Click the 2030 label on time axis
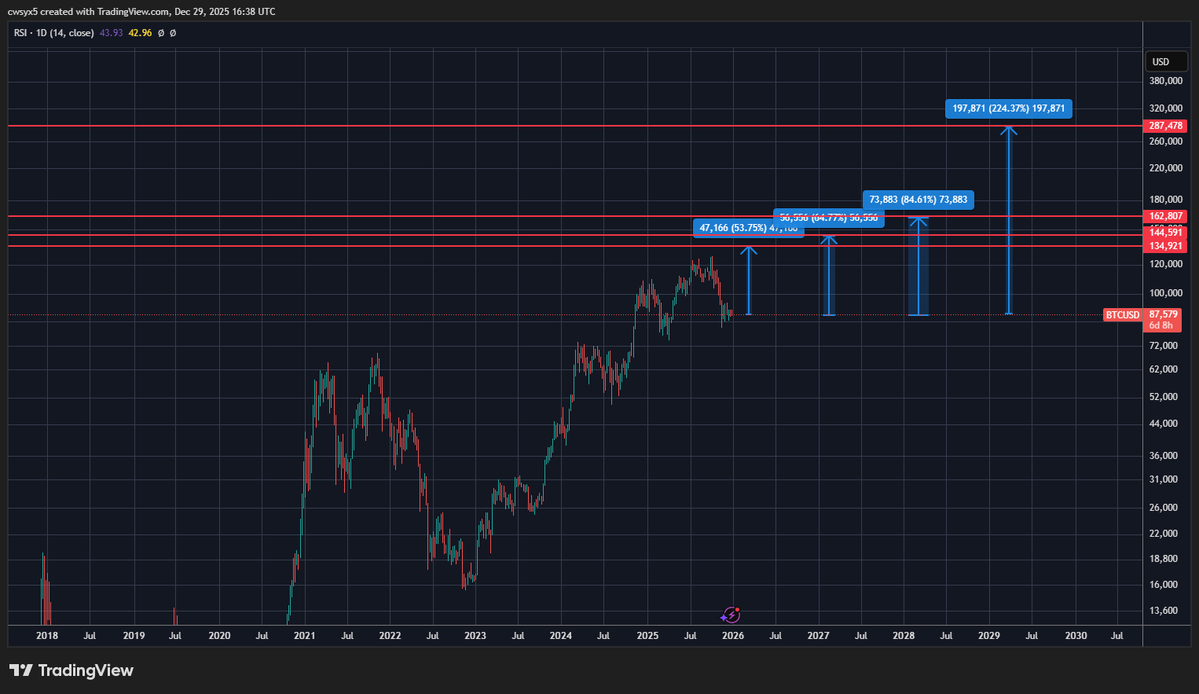Image resolution: width=1199 pixels, height=694 pixels. (x=1076, y=635)
